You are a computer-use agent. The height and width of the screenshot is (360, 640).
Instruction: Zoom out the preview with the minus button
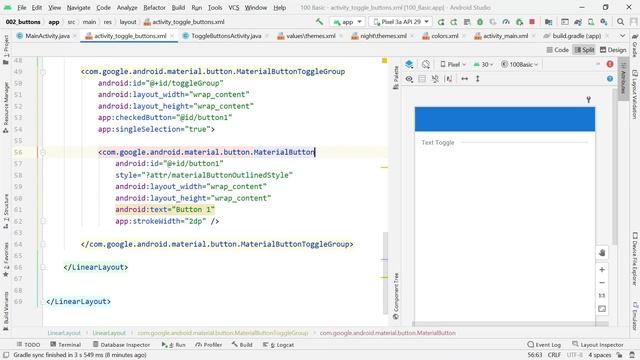pyautogui.click(x=602, y=282)
